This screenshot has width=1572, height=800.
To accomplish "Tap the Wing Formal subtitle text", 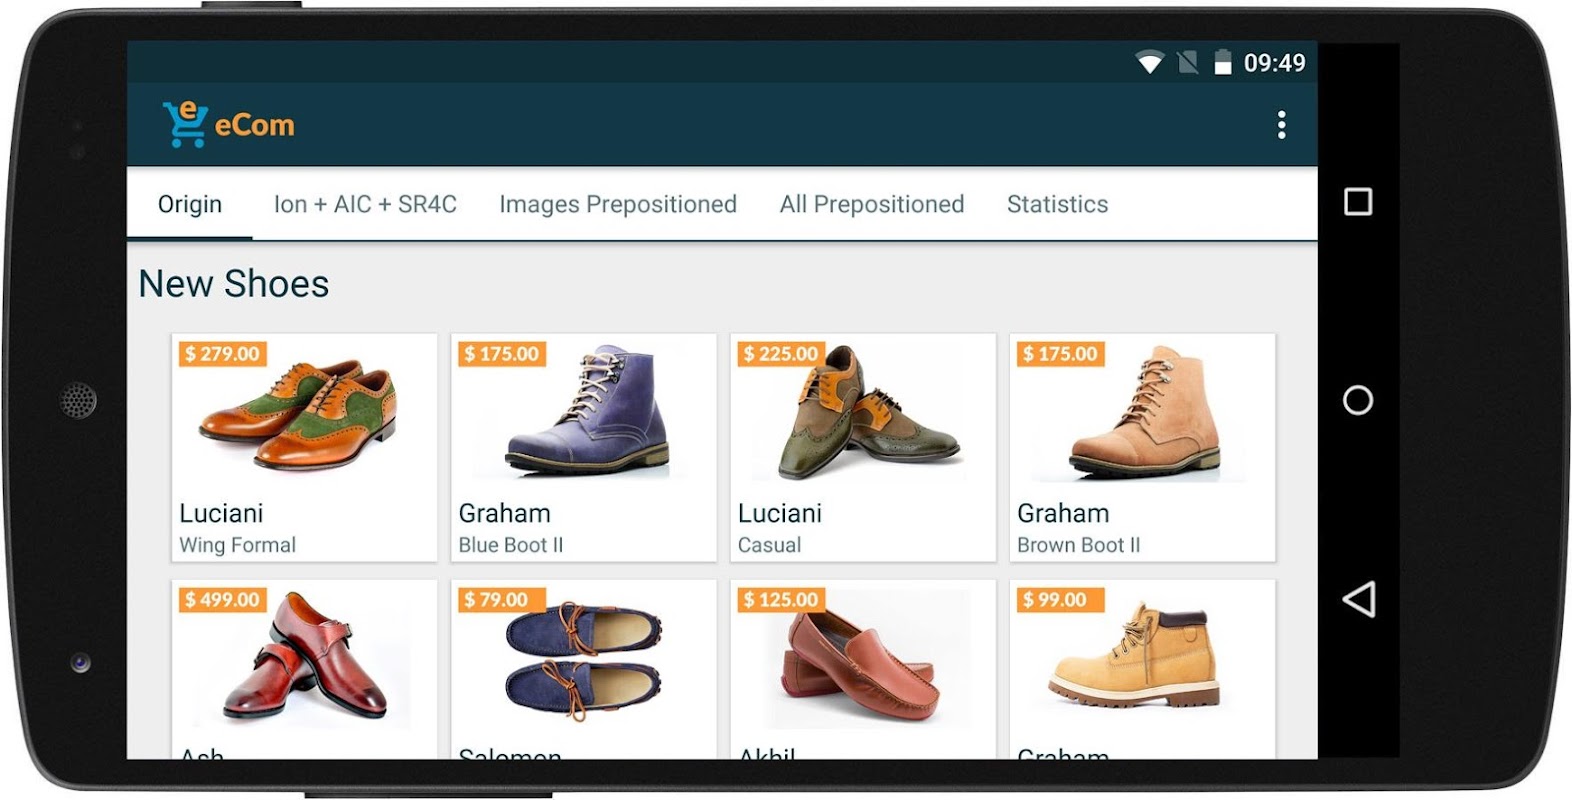I will point(237,545).
